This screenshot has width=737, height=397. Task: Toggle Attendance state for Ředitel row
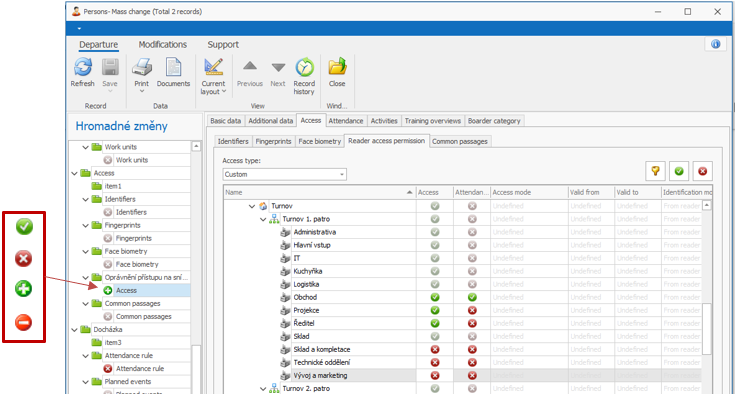point(472,324)
